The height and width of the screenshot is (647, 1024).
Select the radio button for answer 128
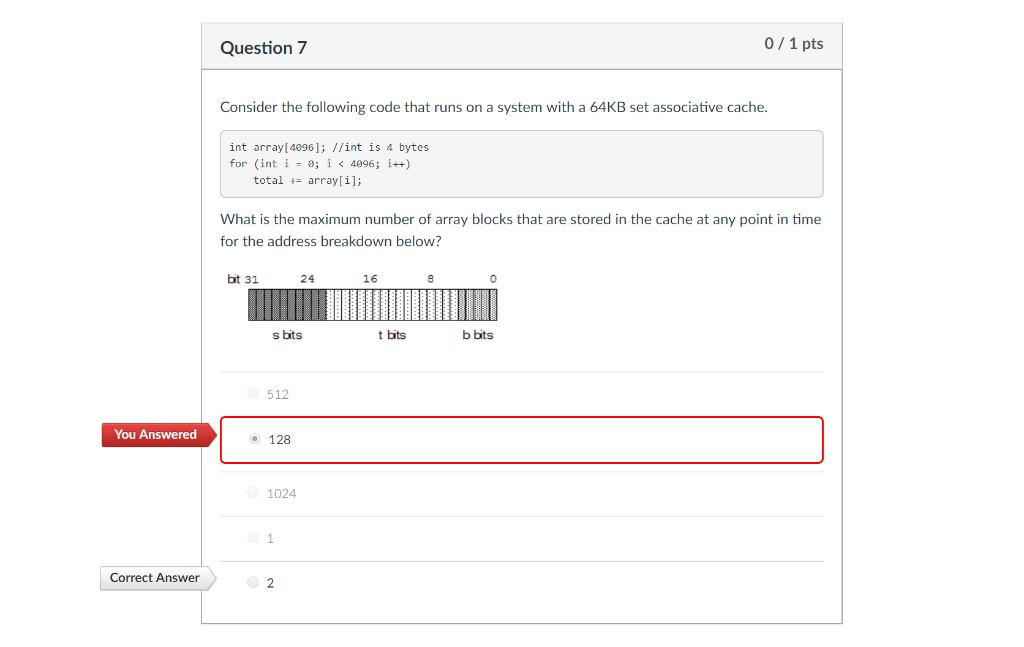[255, 438]
